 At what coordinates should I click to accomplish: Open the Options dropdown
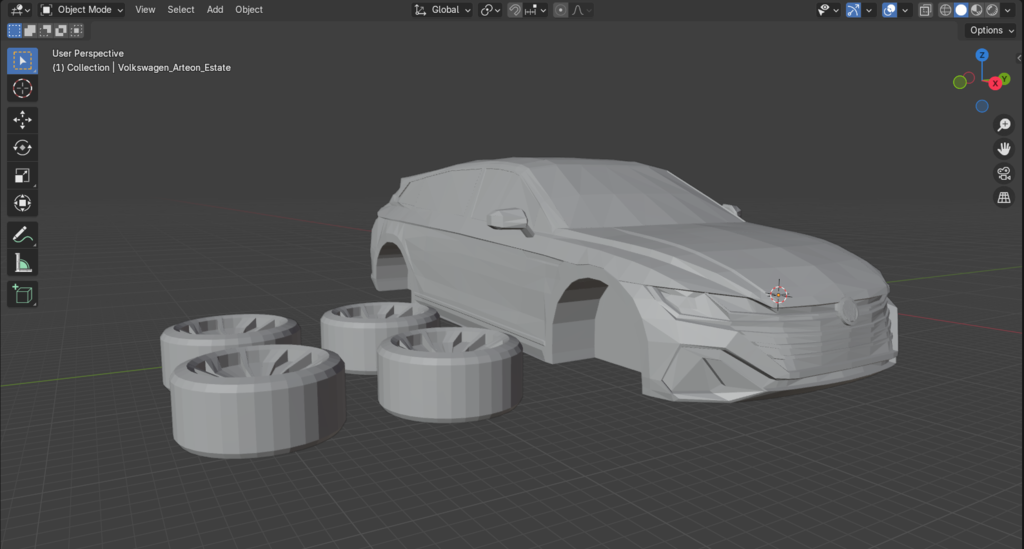click(991, 30)
